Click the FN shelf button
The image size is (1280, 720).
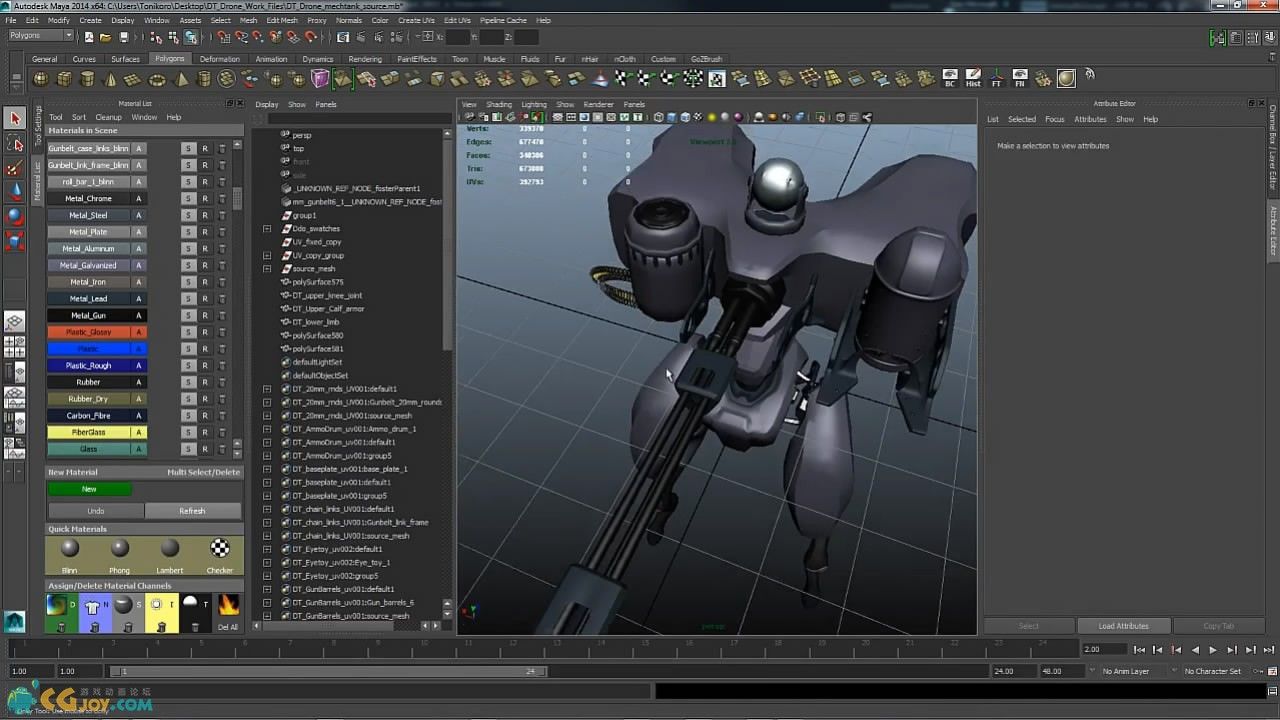(1020, 78)
